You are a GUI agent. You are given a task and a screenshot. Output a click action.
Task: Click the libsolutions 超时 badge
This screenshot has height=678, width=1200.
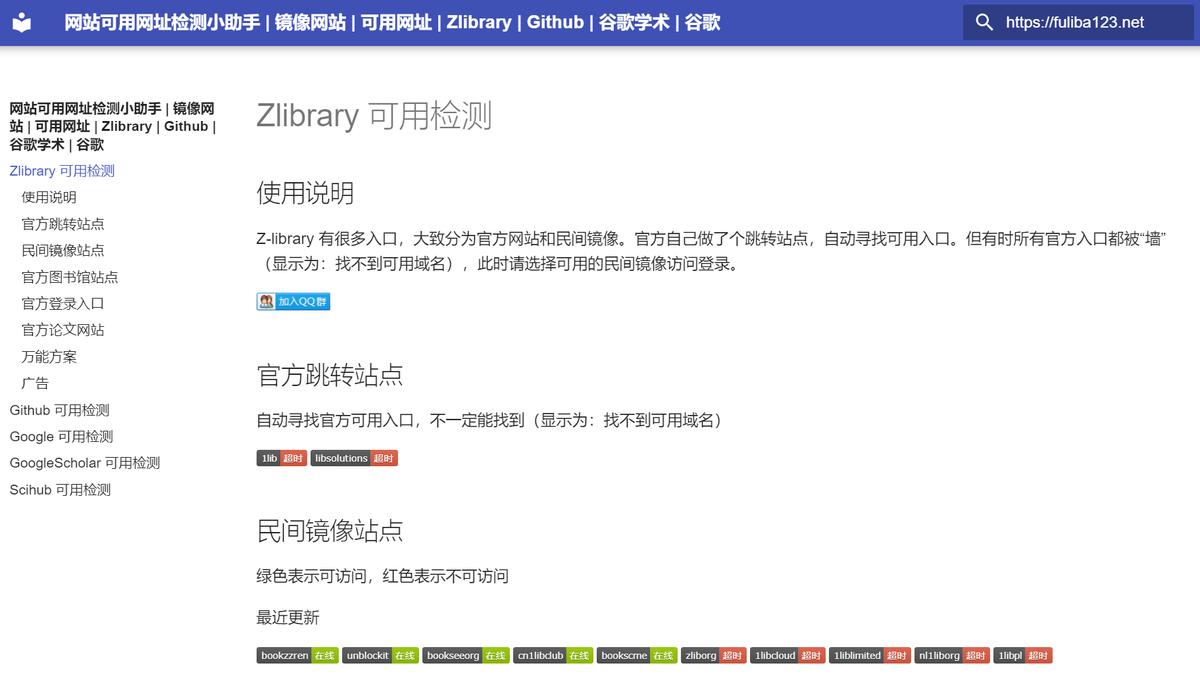click(354, 458)
